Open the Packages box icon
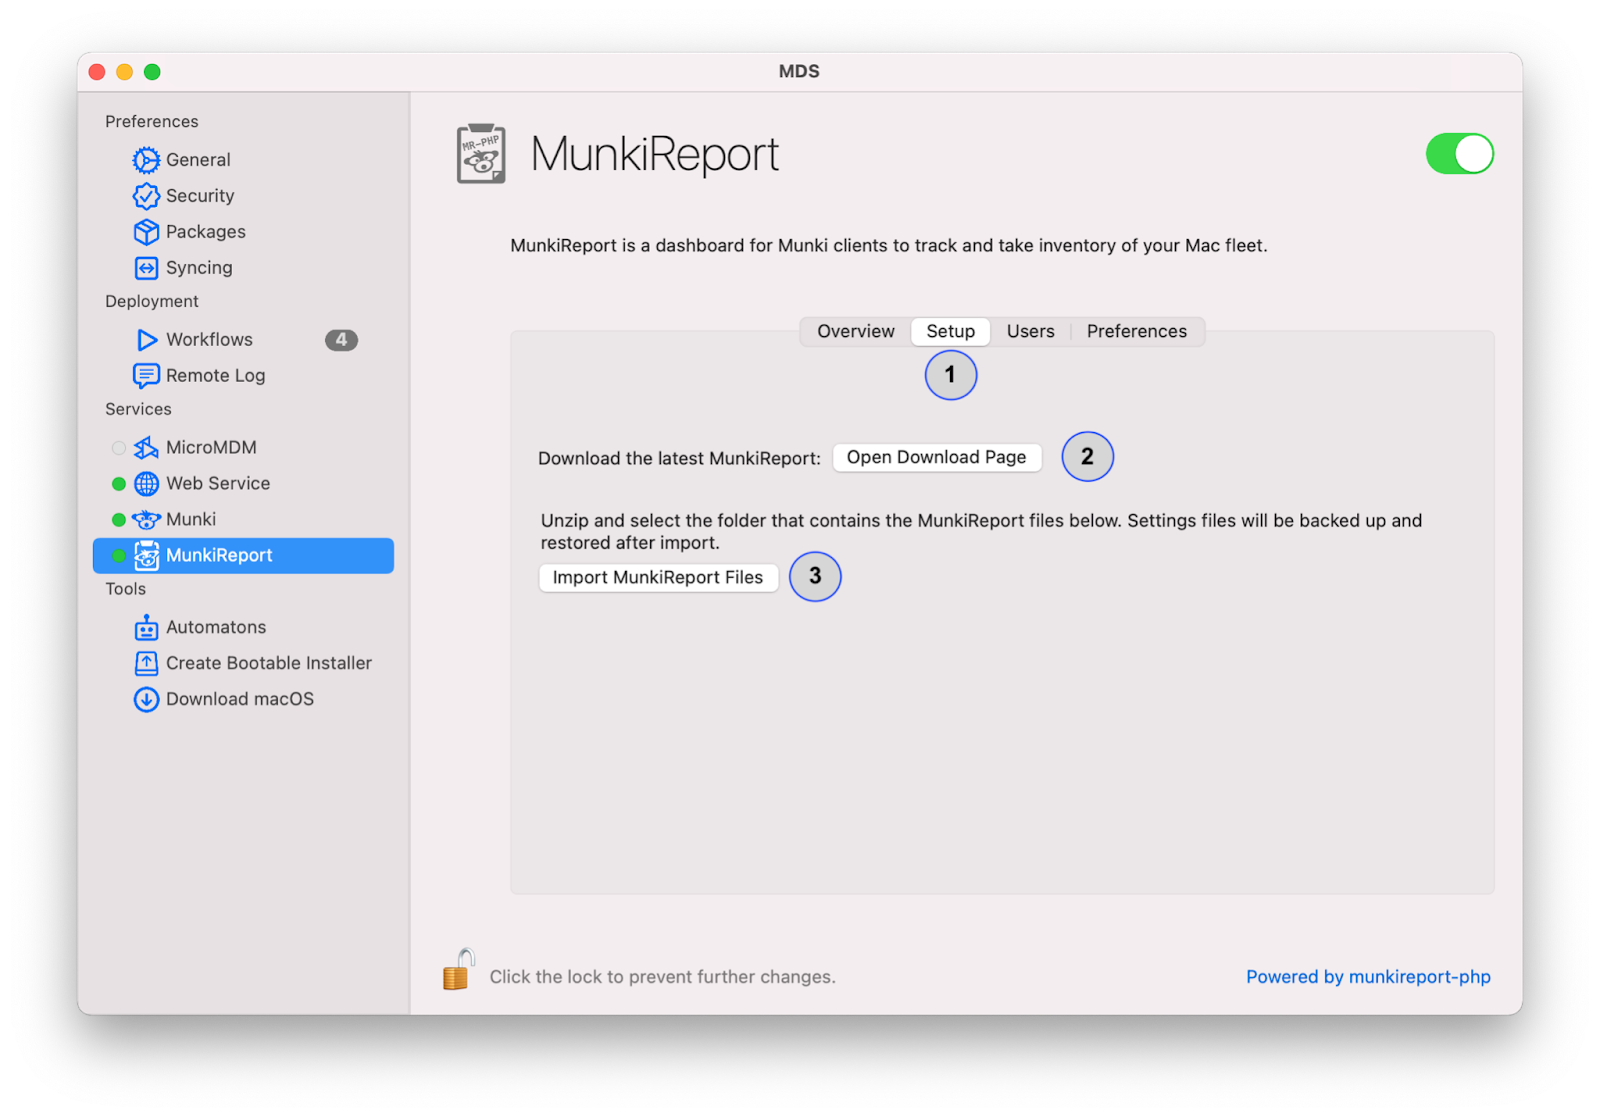Screen dimensions: 1600x1117 pos(146,232)
